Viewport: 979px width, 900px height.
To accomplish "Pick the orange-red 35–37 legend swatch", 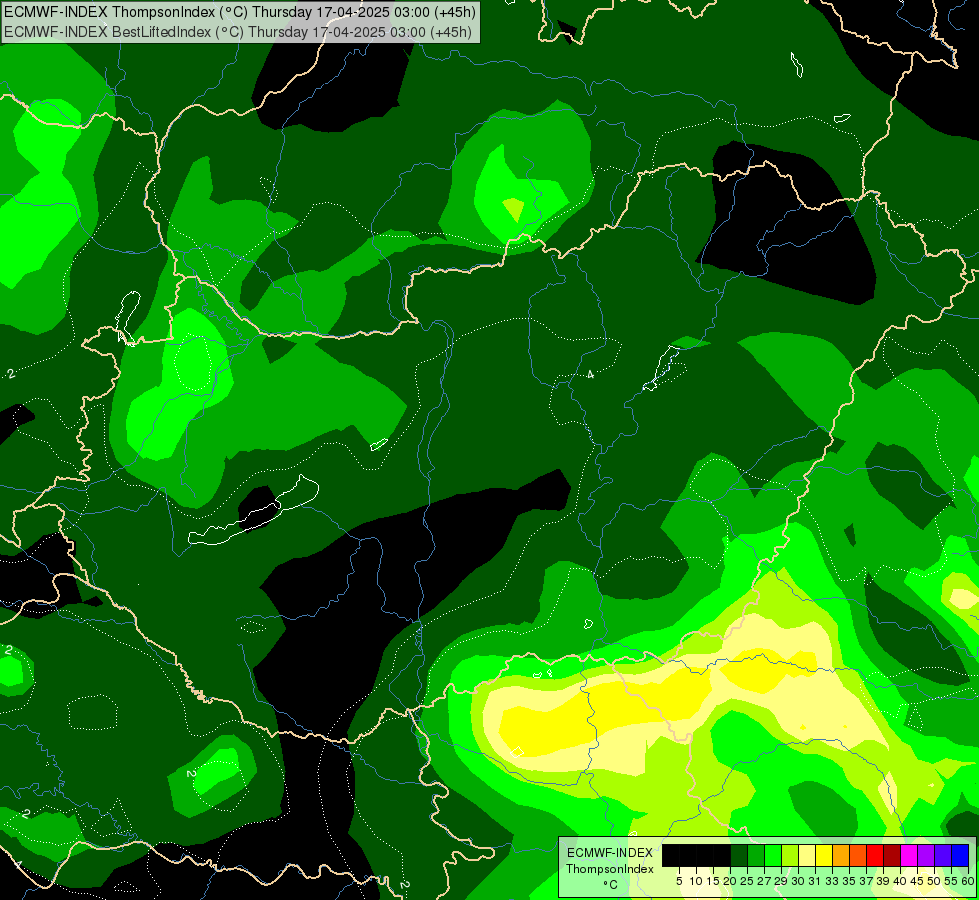I will point(858,856).
